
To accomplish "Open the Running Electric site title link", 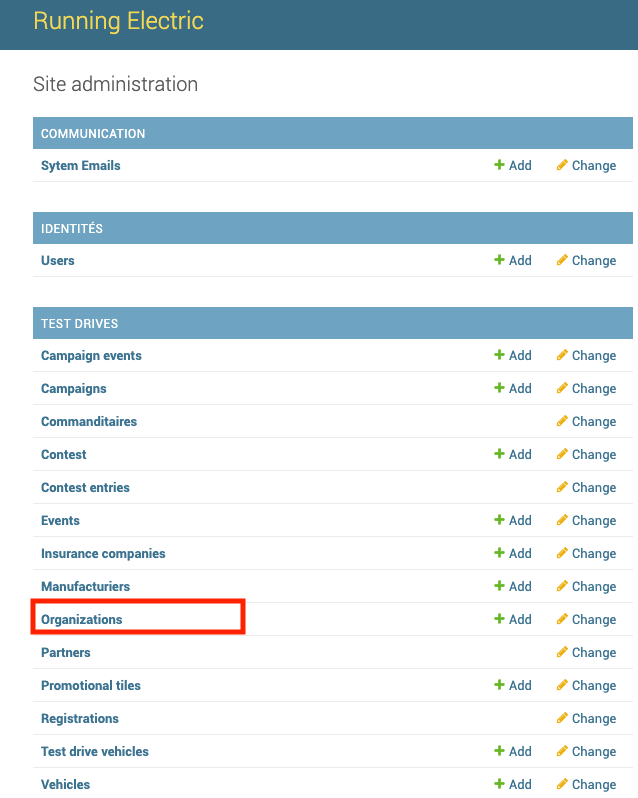I will coord(119,21).
